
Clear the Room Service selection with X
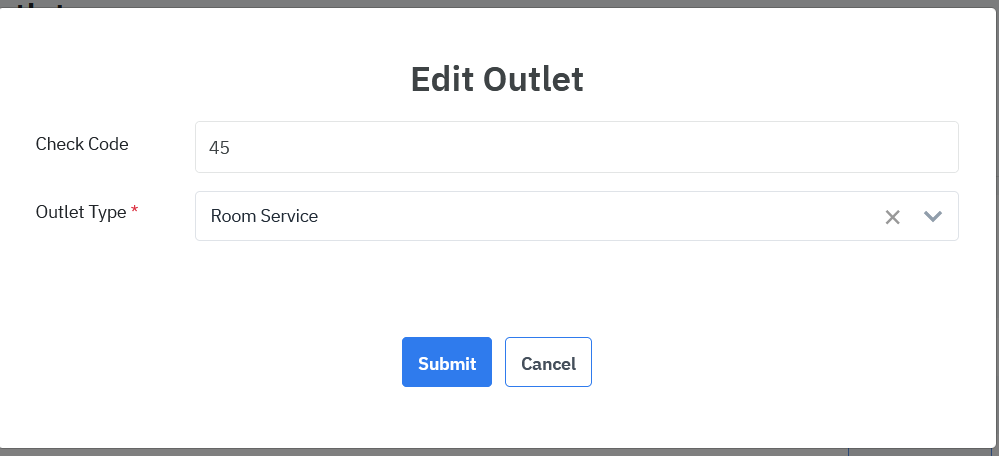click(x=893, y=217)
